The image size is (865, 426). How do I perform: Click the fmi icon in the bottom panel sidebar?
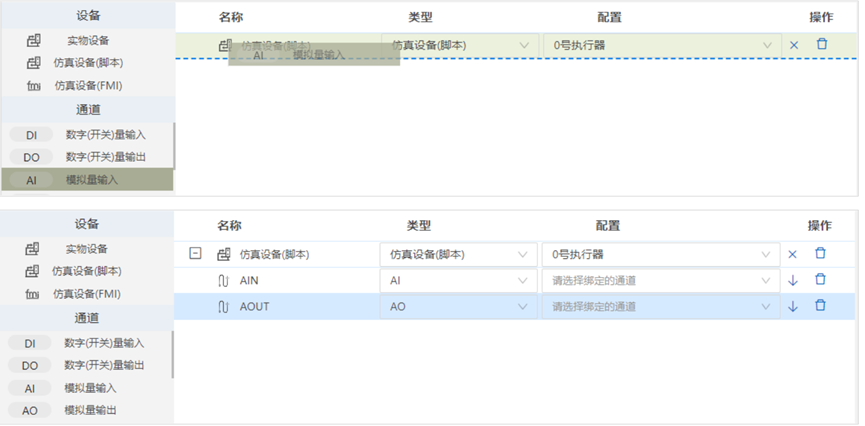point(32,294)
